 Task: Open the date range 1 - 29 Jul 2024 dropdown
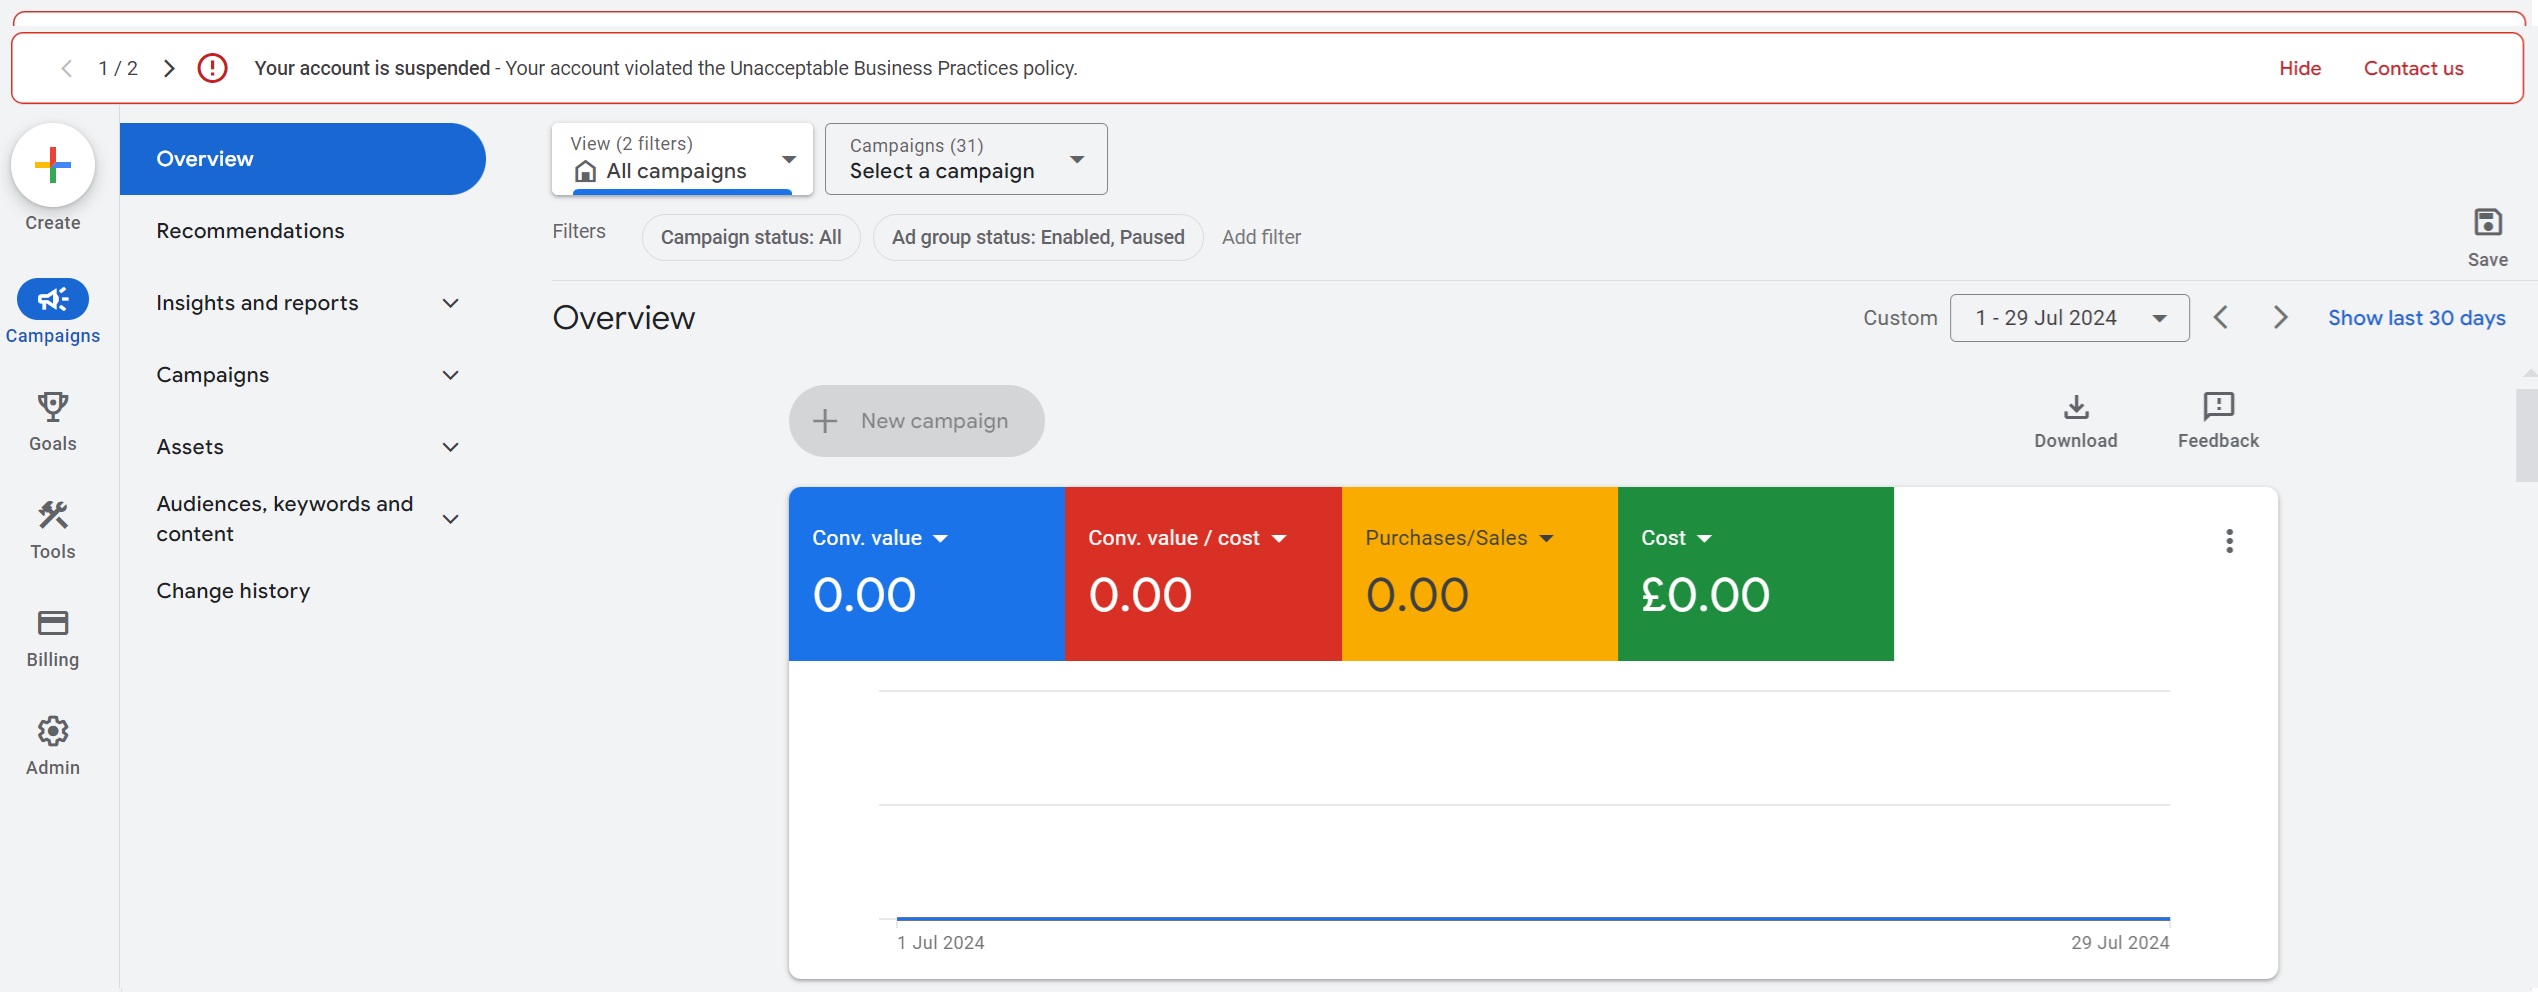[x=2069, y=318]
